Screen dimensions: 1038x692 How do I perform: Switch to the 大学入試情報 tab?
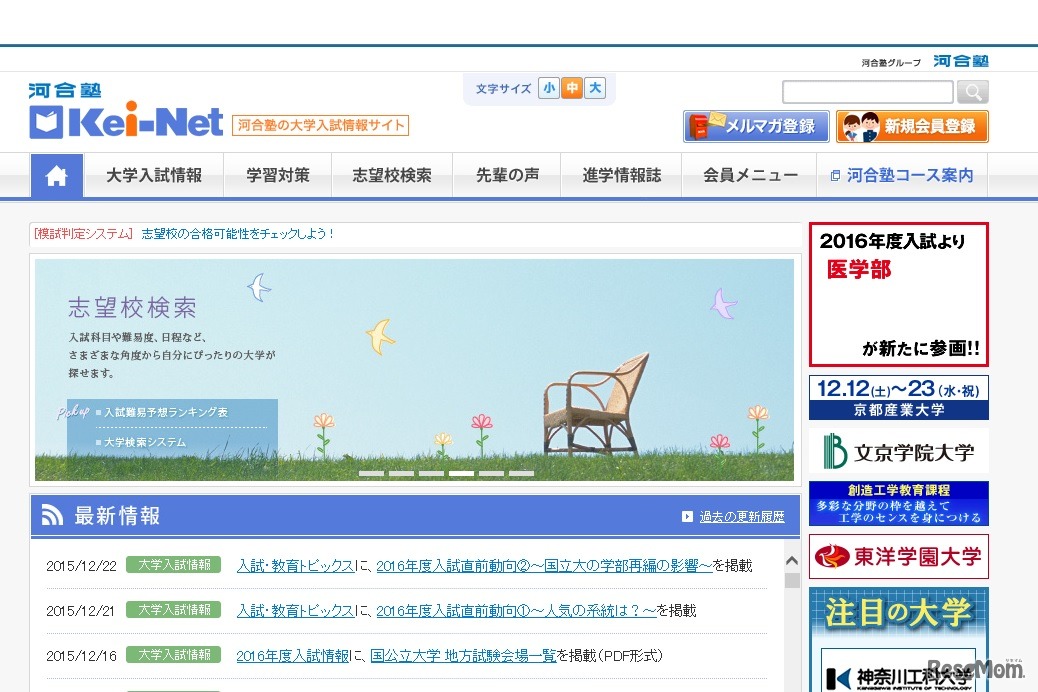point(153,174)
